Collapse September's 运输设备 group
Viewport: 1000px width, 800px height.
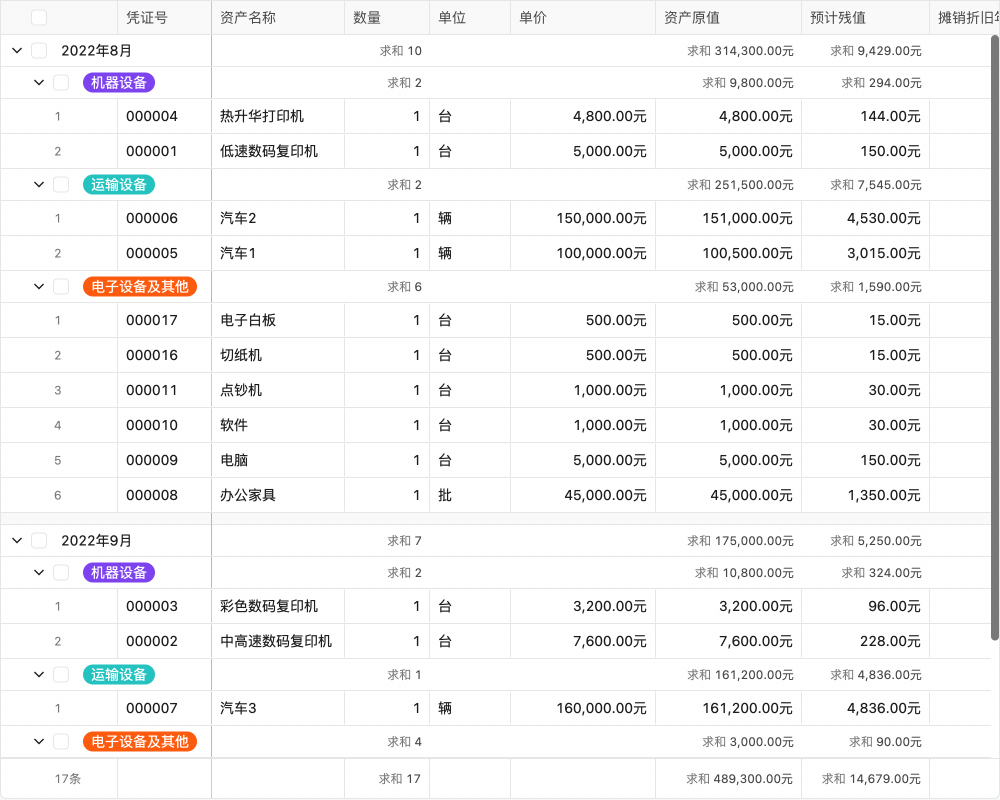point(38,674)
